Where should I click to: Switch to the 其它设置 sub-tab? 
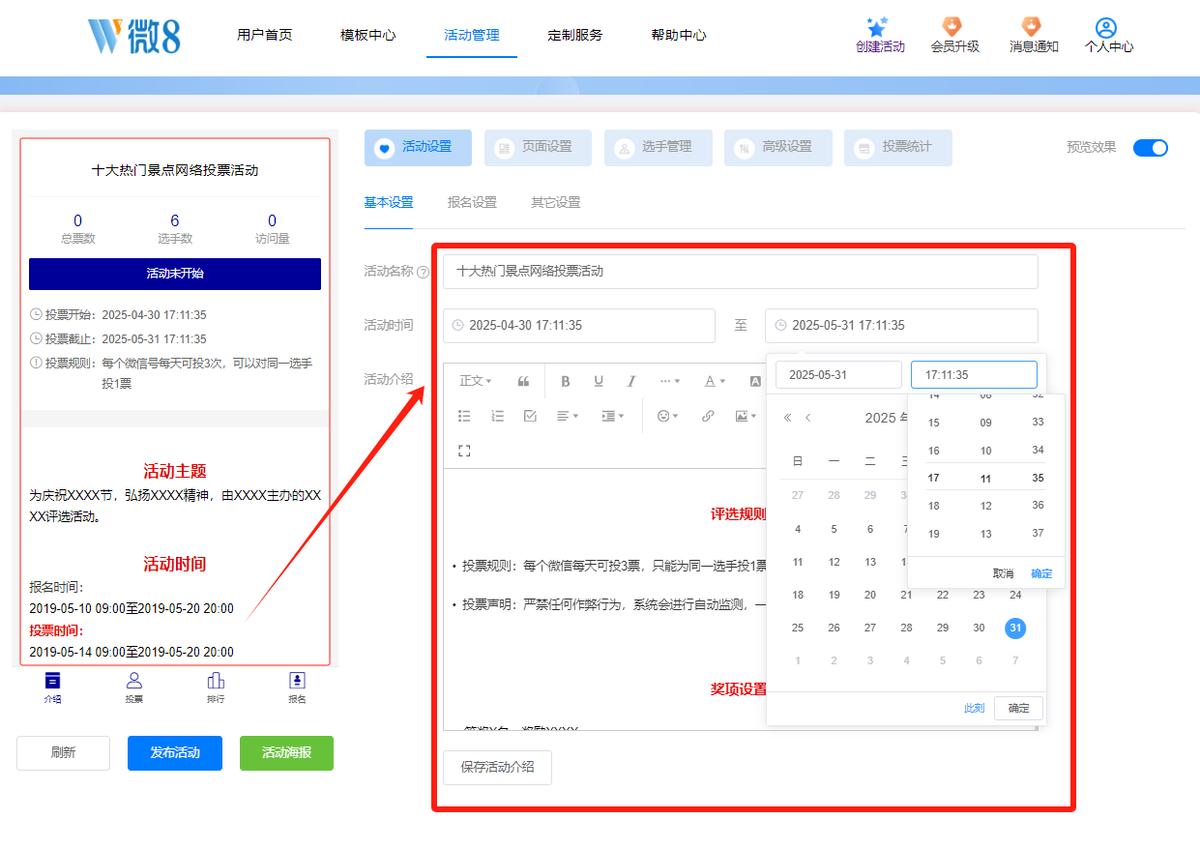tap(556, 202)
